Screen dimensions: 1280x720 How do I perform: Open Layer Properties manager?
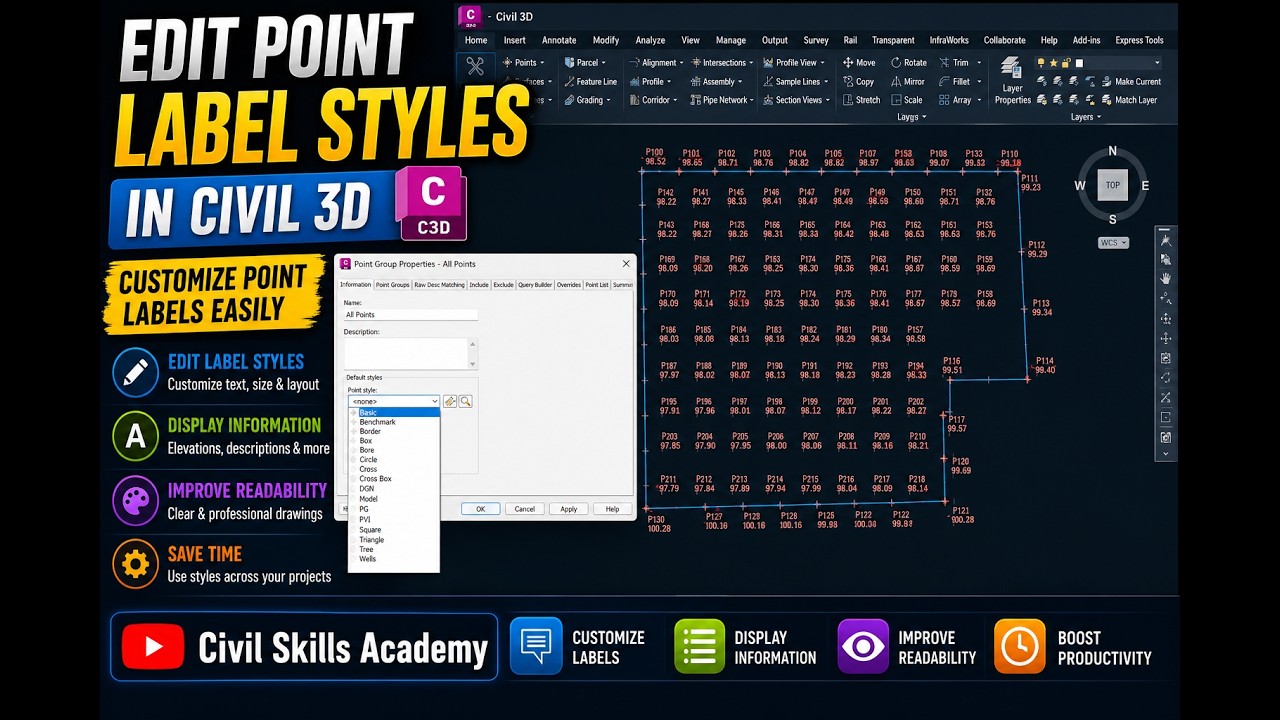(1012, 81)
